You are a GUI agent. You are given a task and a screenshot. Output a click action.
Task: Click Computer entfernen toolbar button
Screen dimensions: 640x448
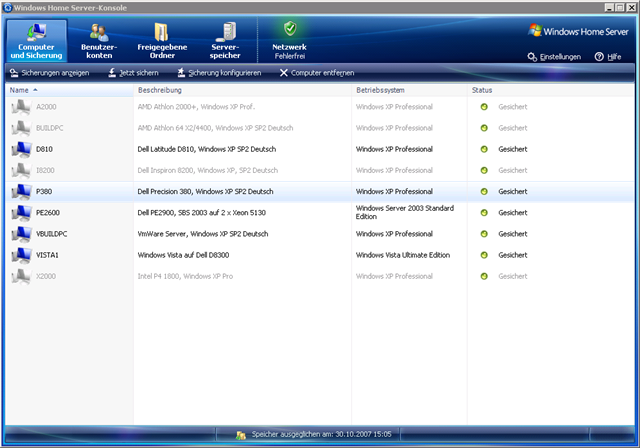317,73
